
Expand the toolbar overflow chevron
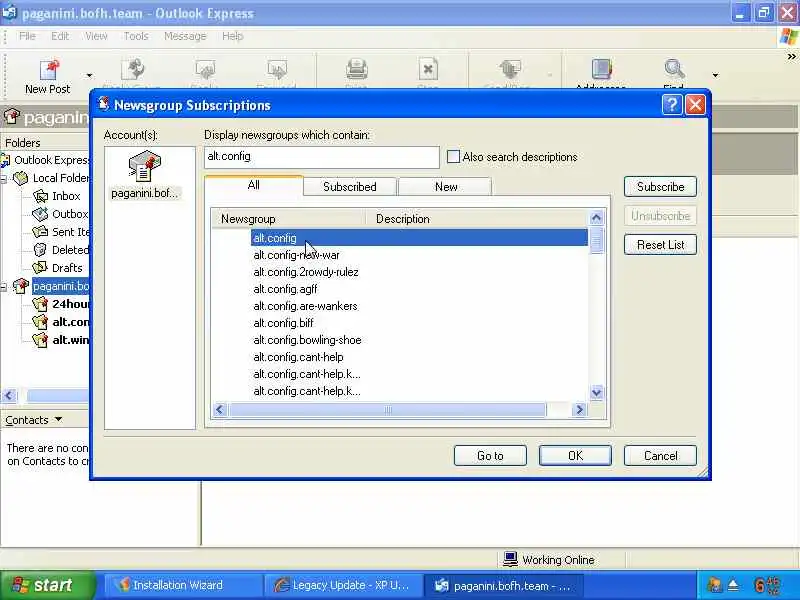pos(791,57)
